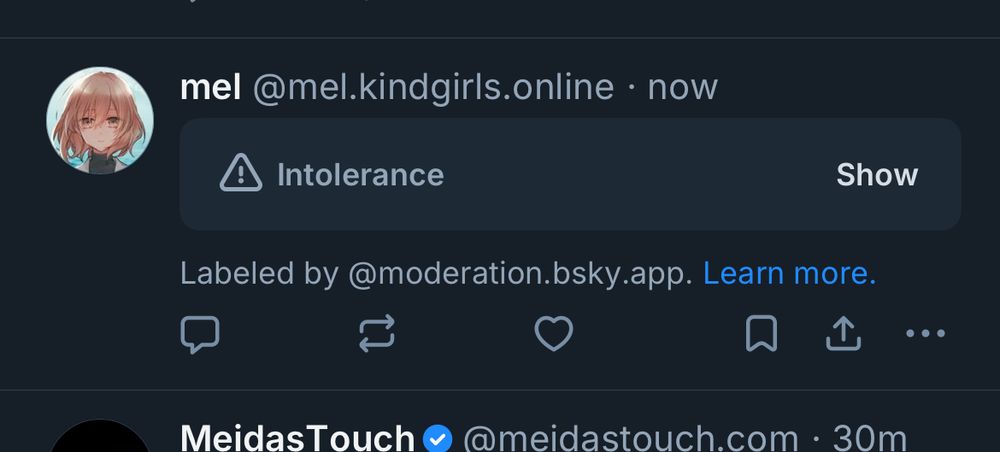This screenshot has height=452, width=1000.
Task: Click MeidasTouch's blue verified badge
Action: tap(438, 439)
